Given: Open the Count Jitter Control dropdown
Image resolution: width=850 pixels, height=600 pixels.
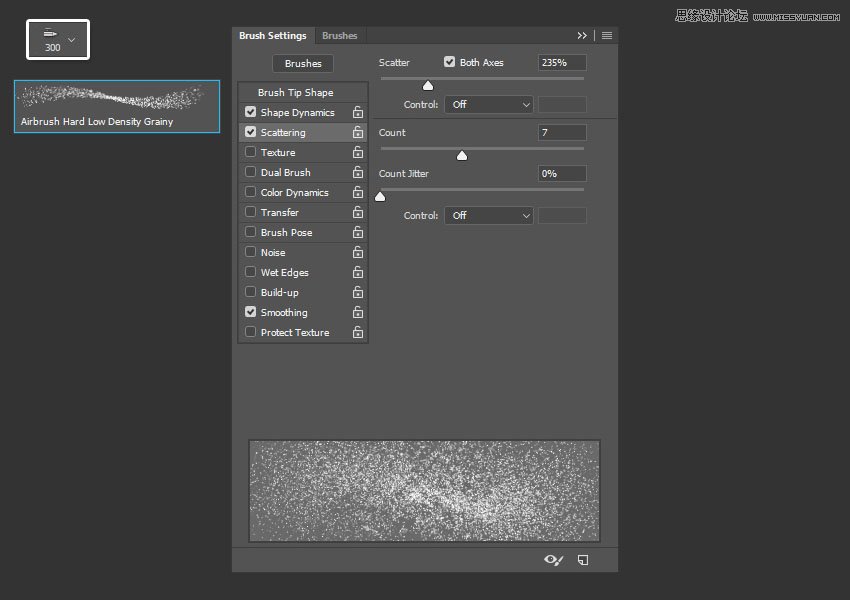Looking at the screenshot, I should tap(489, 216).
